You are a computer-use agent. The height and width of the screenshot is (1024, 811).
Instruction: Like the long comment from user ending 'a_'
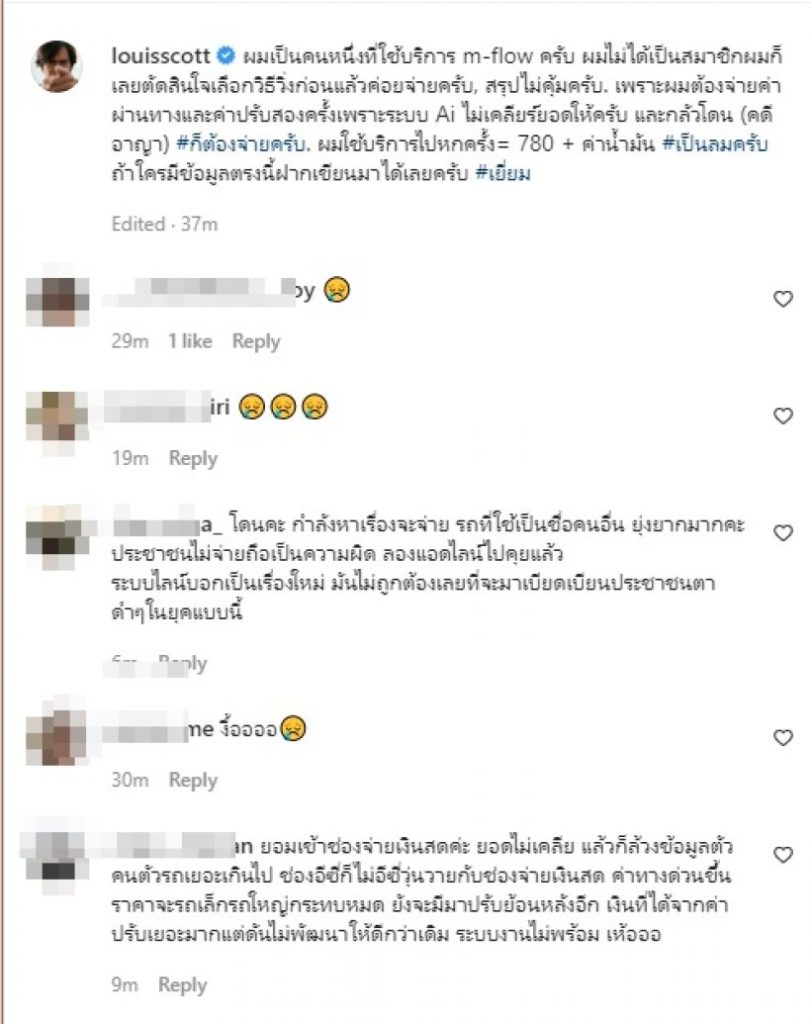pyautogui.click(x=782, y=533)
